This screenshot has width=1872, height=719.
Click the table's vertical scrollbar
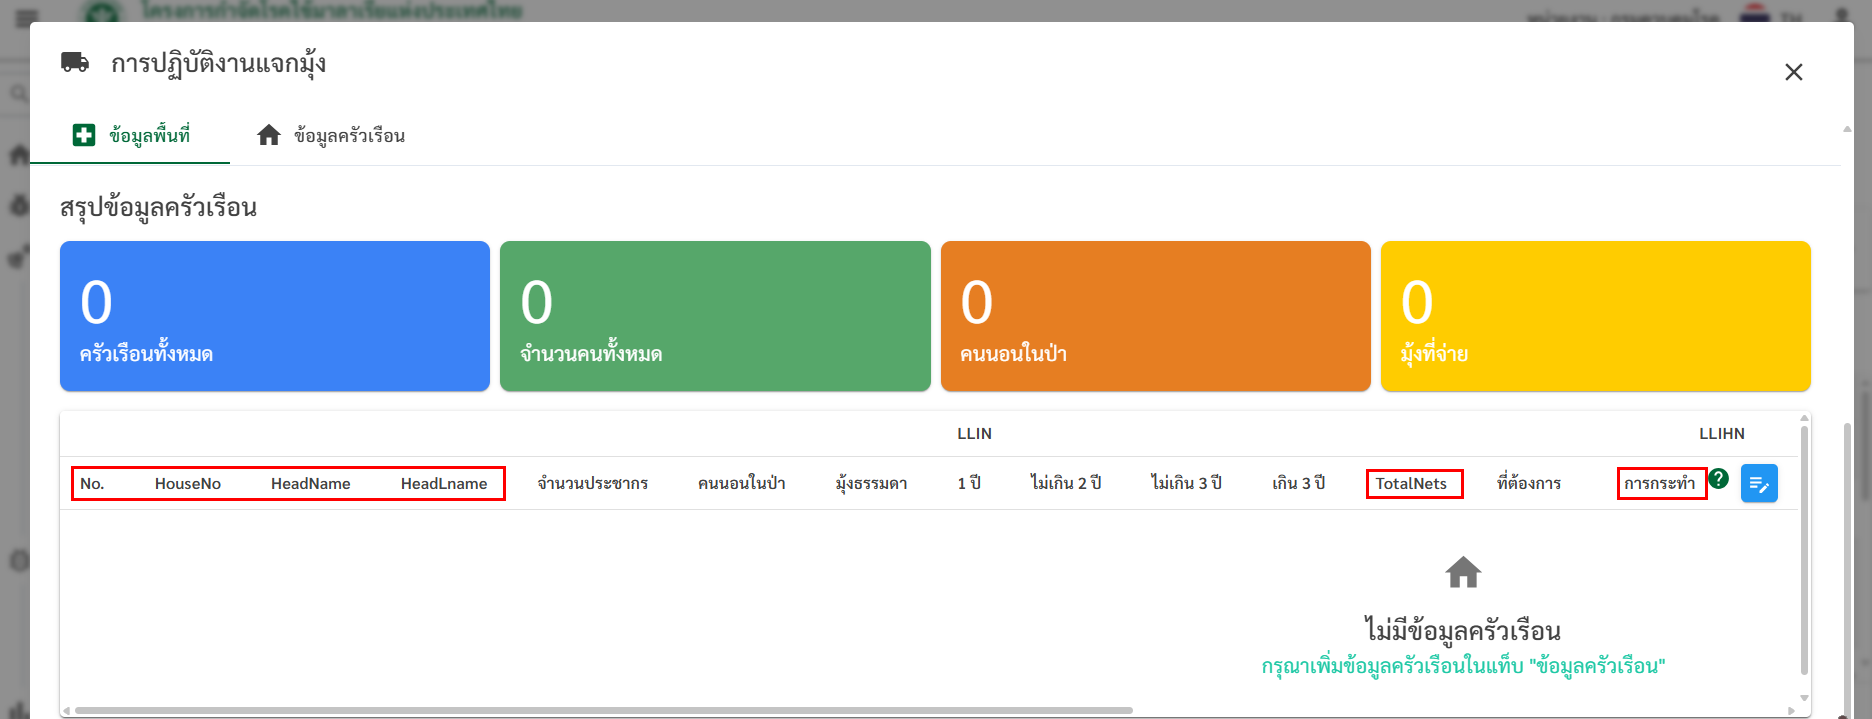click(x=1804, y=550)
